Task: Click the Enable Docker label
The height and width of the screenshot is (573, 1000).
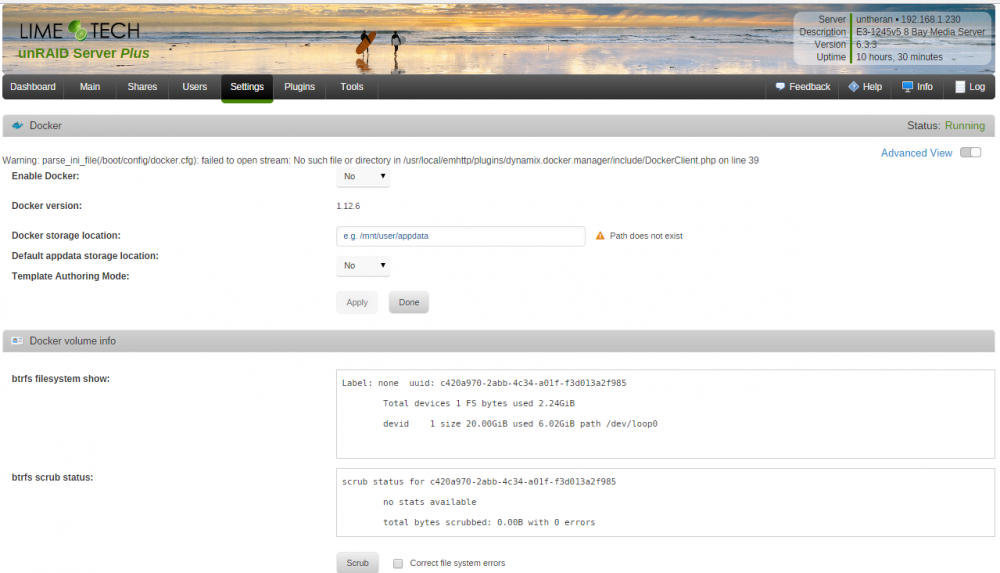Action: (45, 176)
